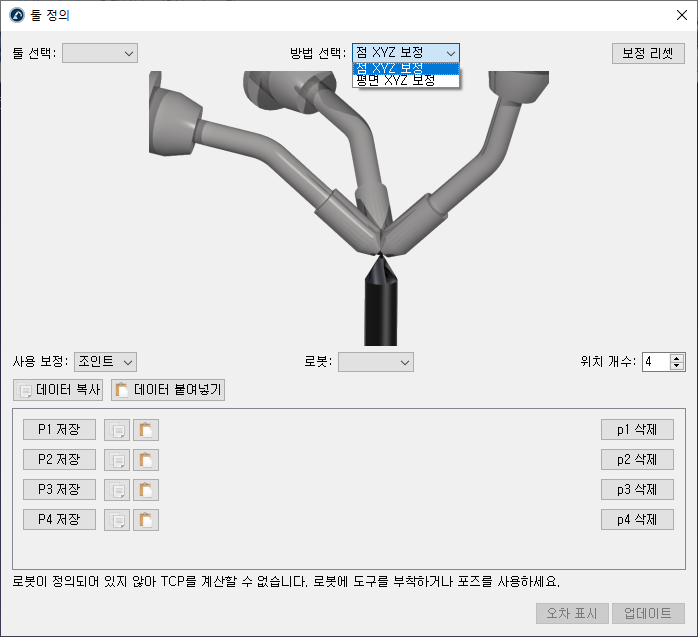
Task: Click paste icon in P4 row
Action: click(146, 520)
